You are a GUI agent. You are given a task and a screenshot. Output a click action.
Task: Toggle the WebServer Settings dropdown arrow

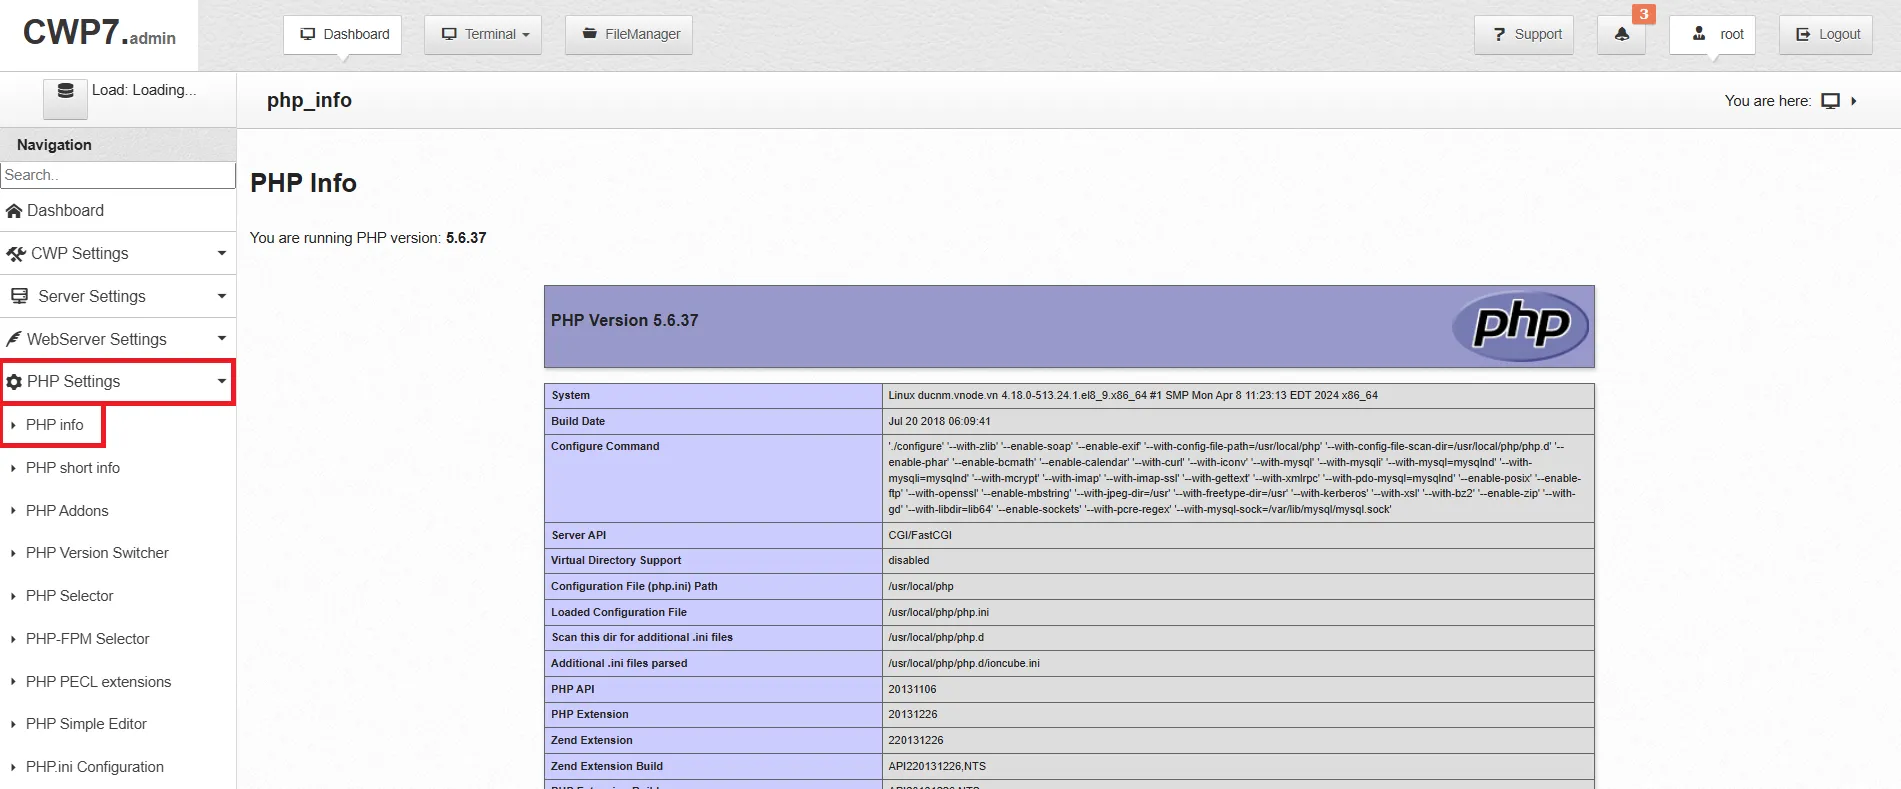pos(222,339)
